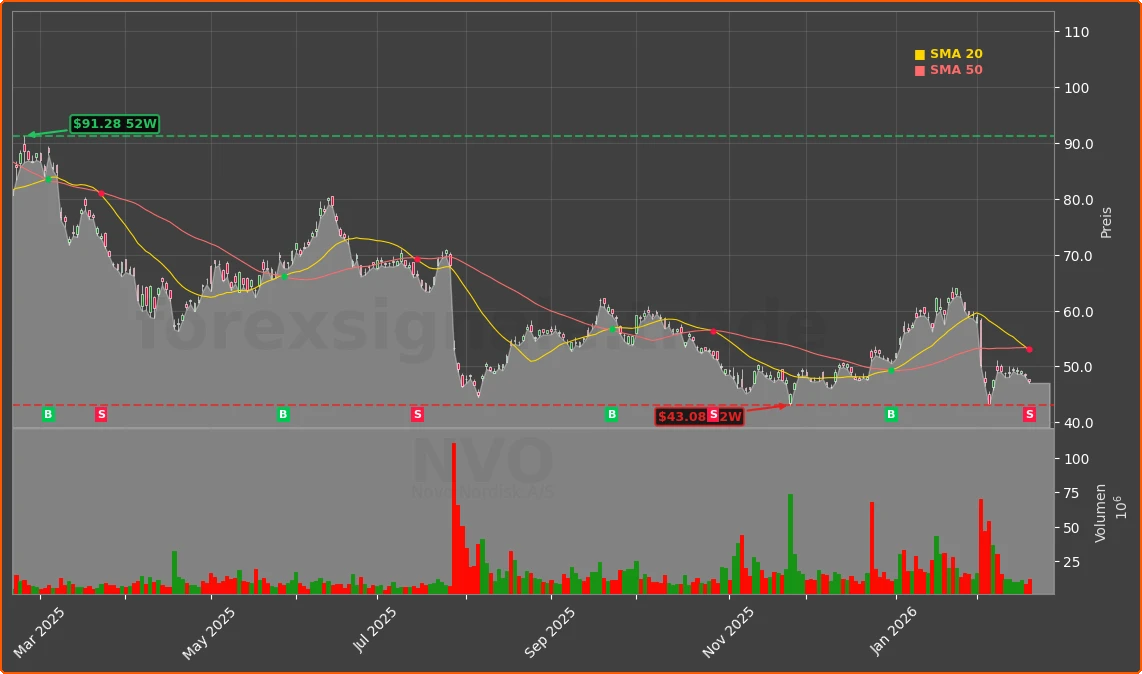Toggle the SMA 20 indicator legend swatch

(x=920, y=53)
